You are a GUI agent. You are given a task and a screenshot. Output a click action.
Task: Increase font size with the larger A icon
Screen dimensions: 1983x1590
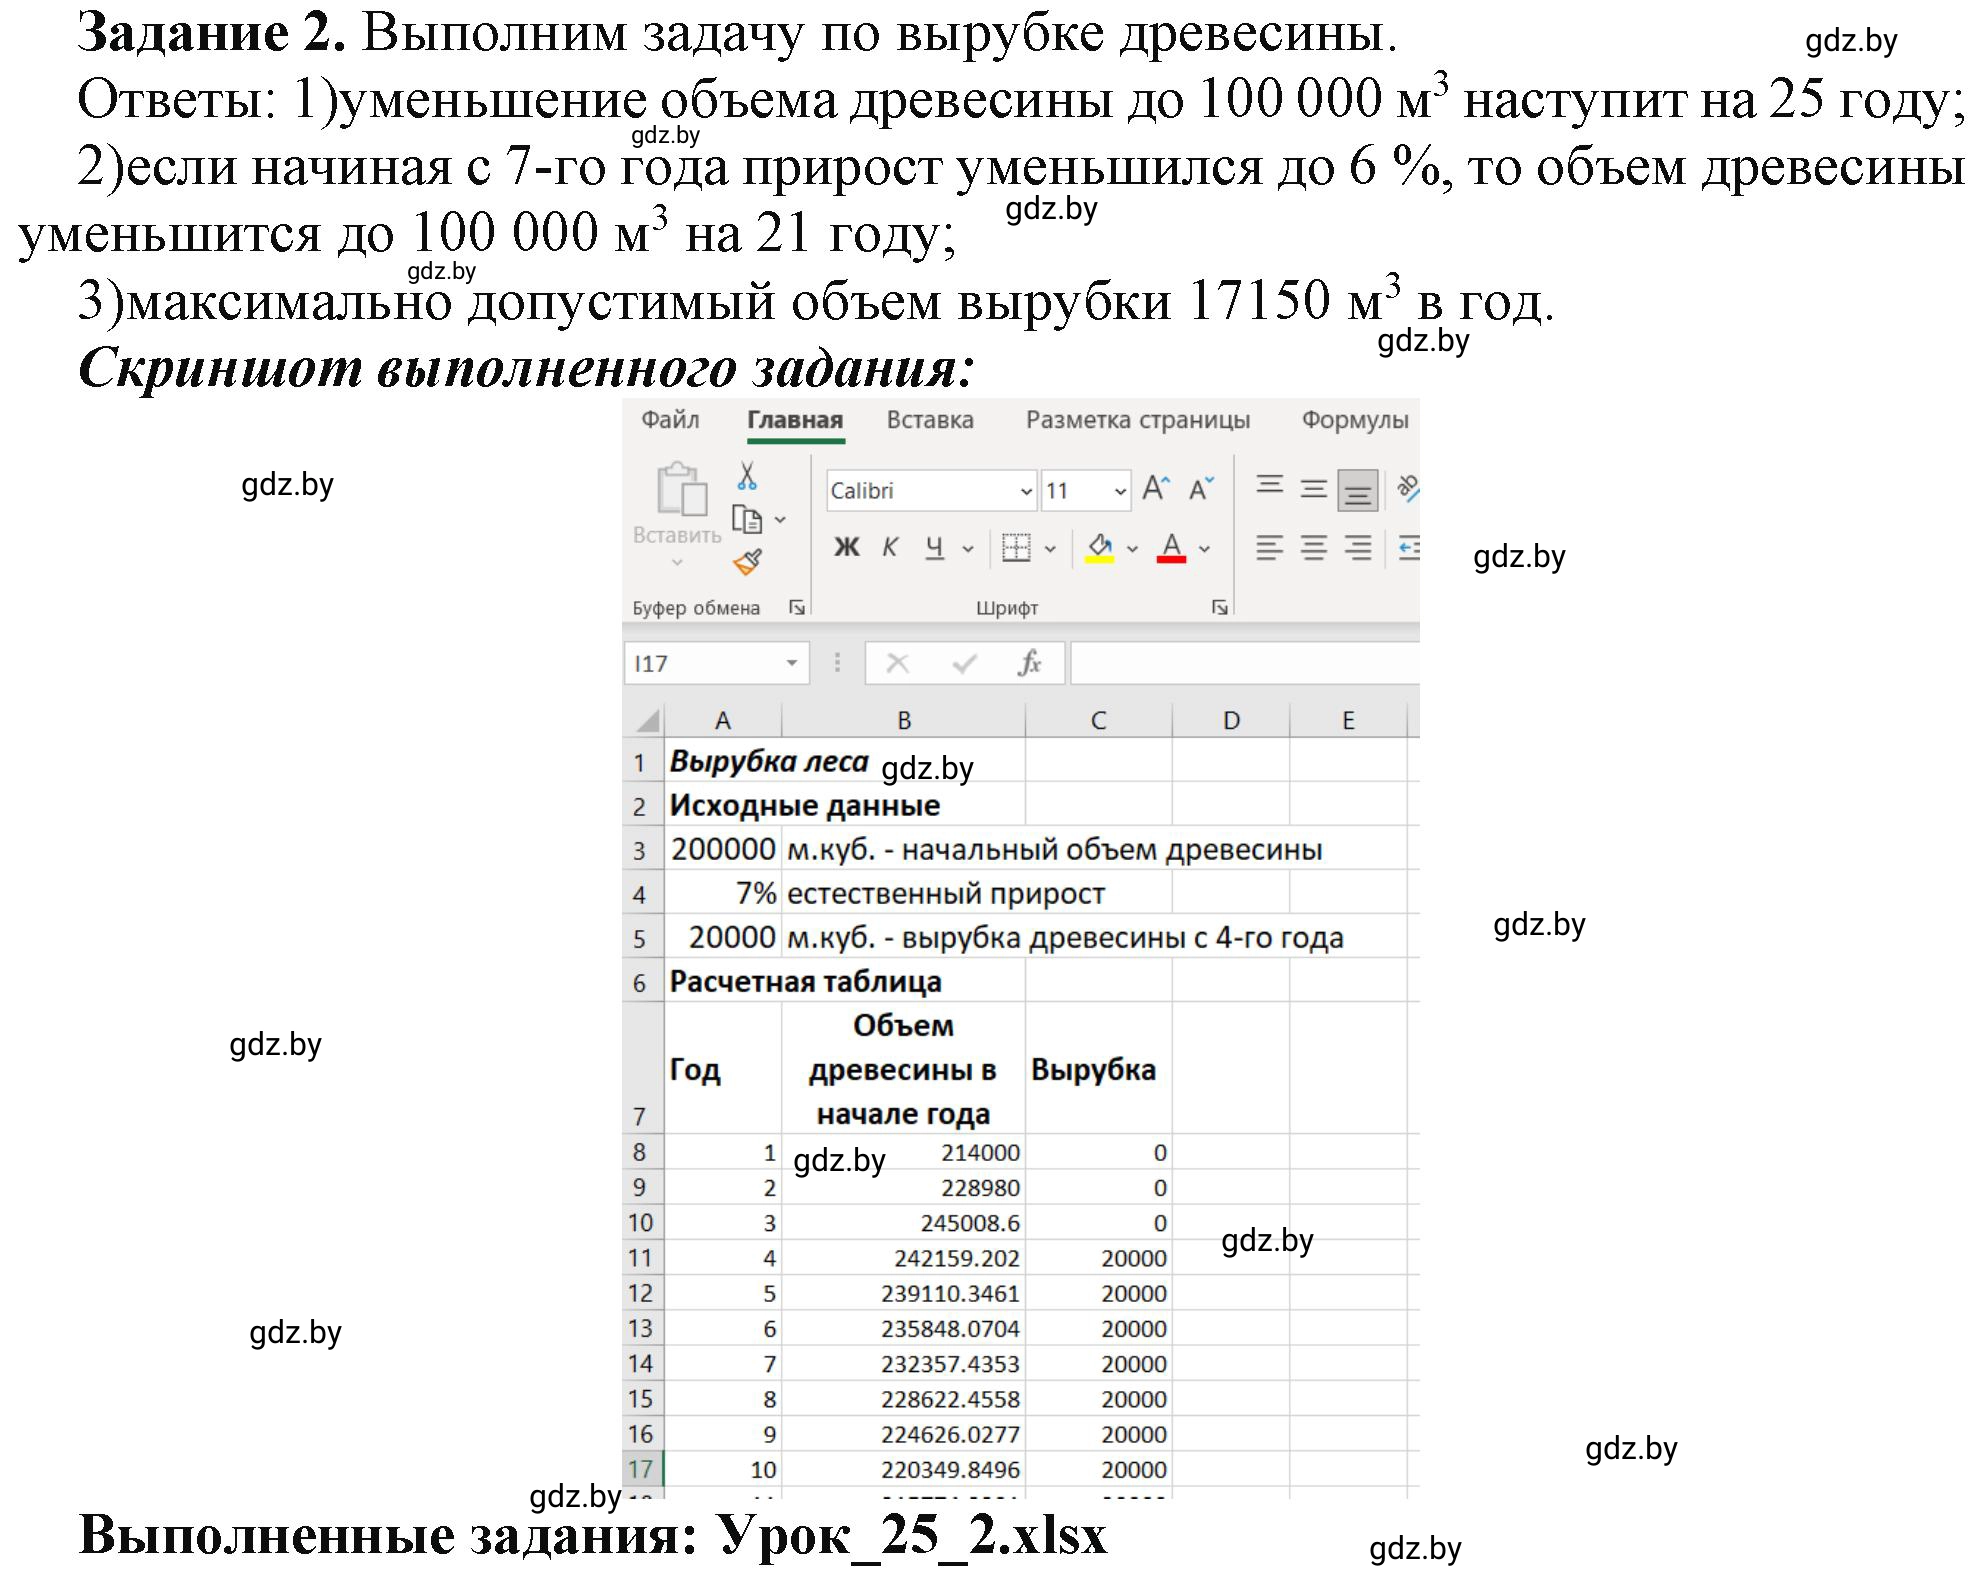(x=1156, y=489)
